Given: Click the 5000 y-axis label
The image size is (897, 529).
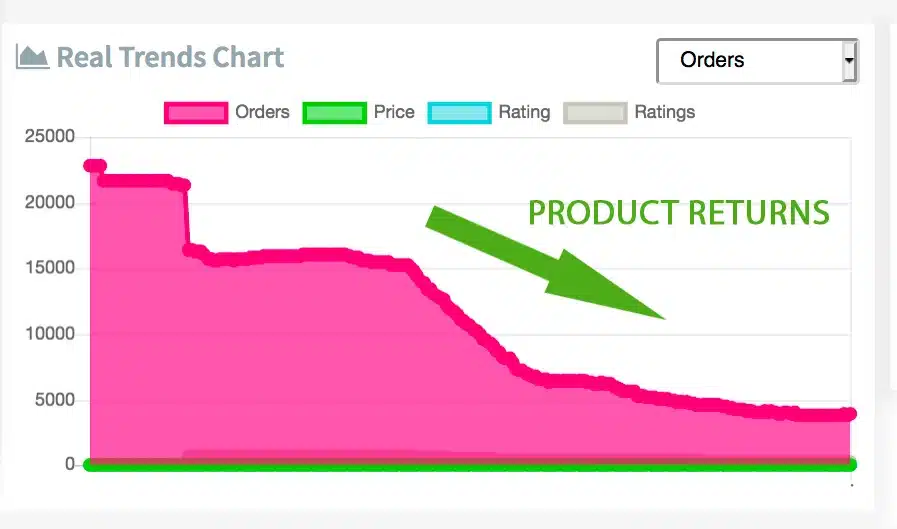Looking at the screenshot, I should click(55, 400).
